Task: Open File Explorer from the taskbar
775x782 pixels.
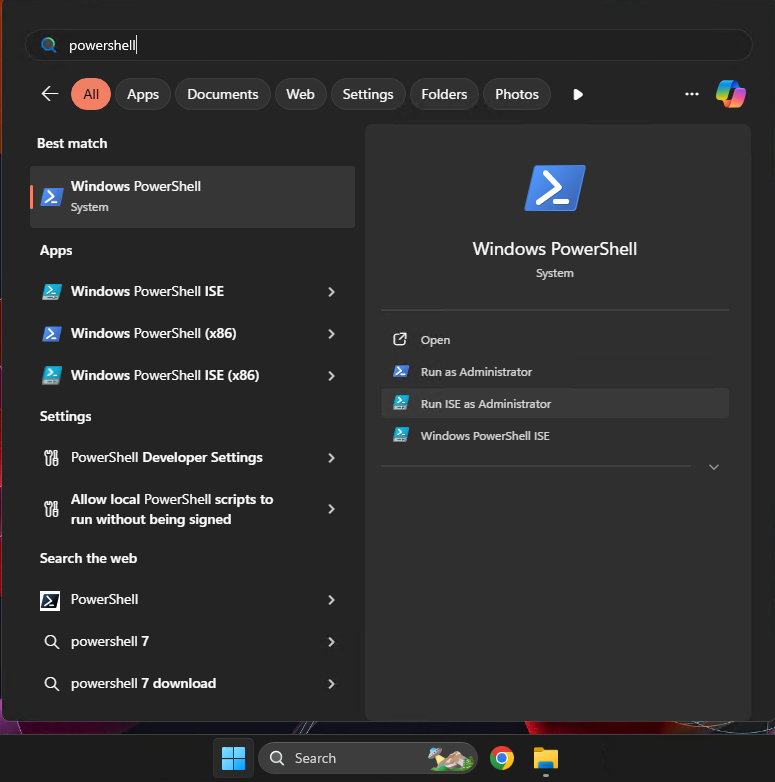Action: point(545,758)
